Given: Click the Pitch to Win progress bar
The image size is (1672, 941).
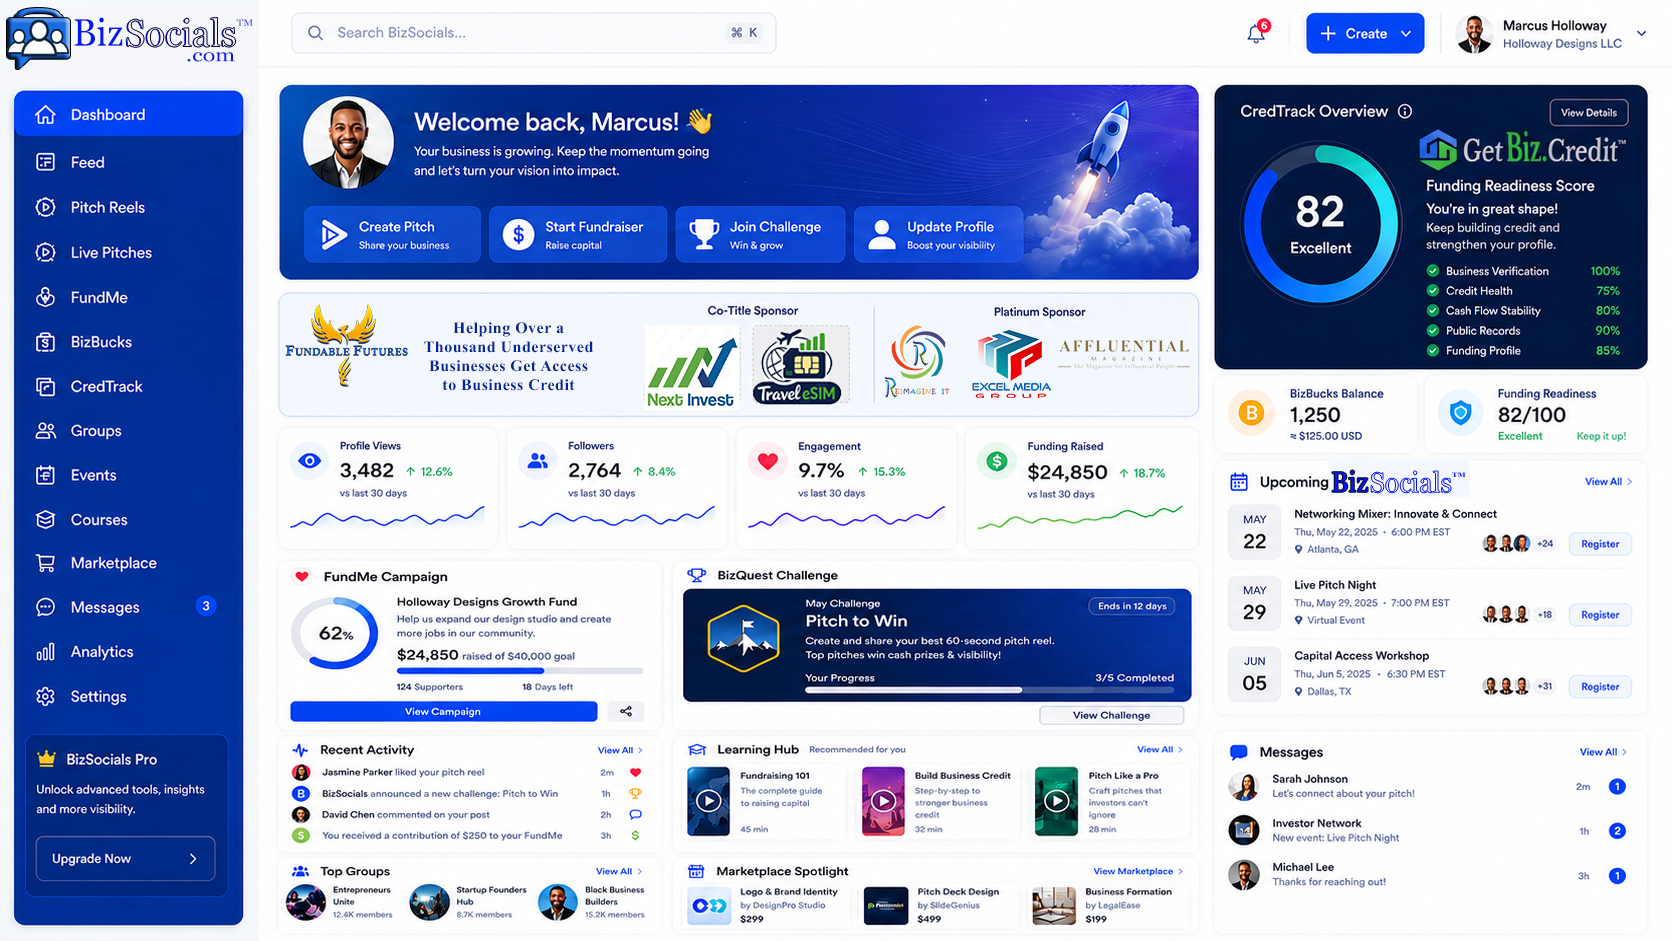Looking at the screenshot, I should [x=990, y=690].
